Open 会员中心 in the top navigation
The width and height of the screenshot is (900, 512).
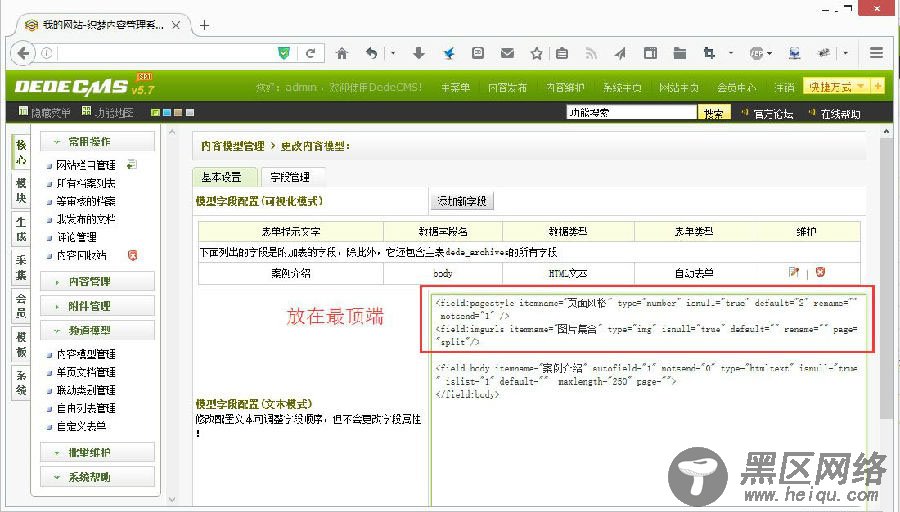[736, 87]
